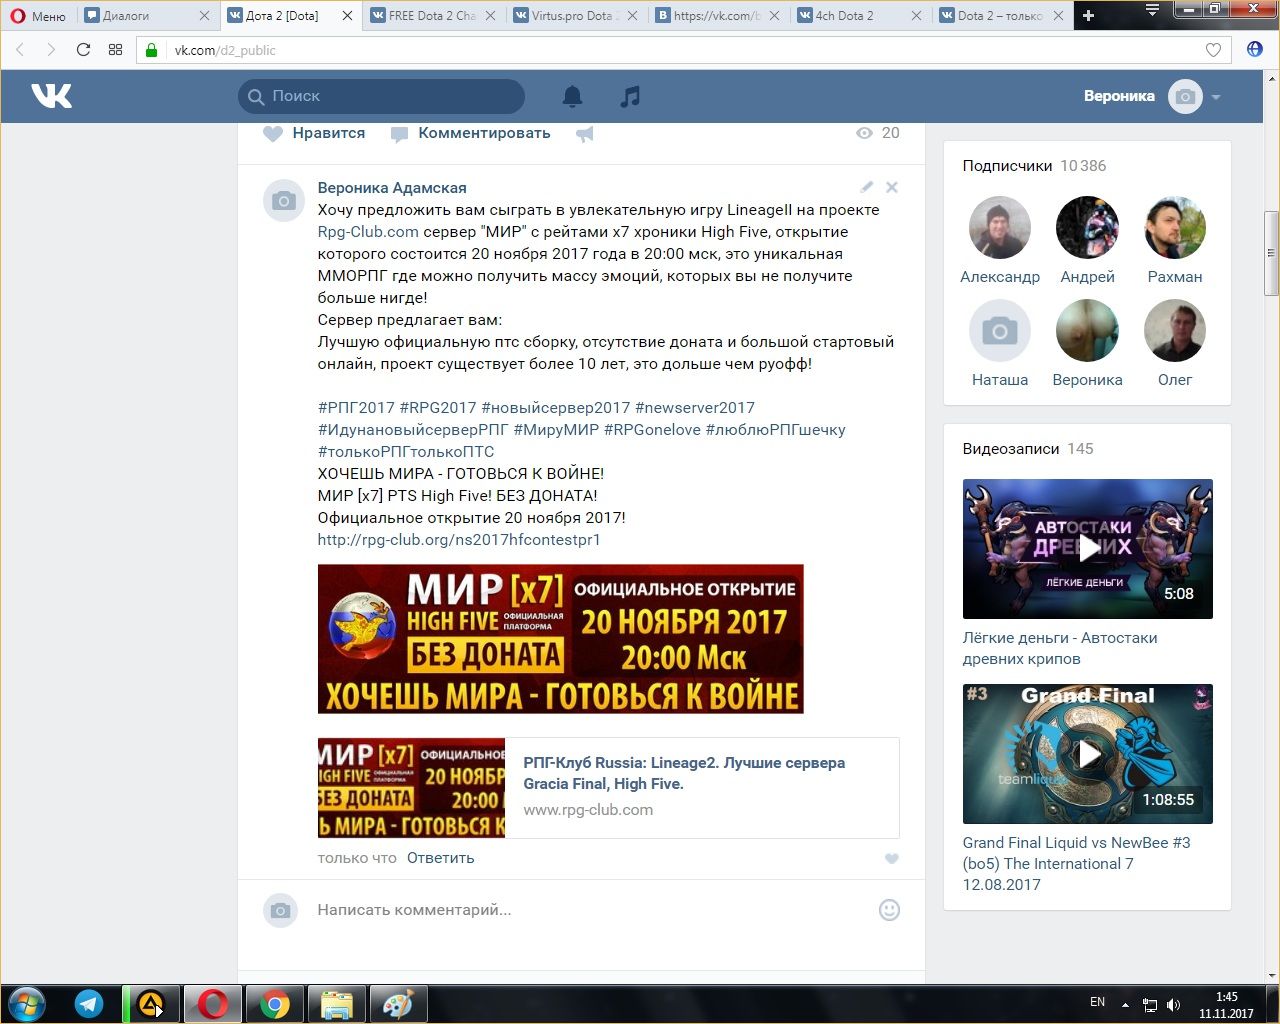The image size is (1280, 1024).
Task: Click the Написать комментарий input field
Action: tap(590, 910)
